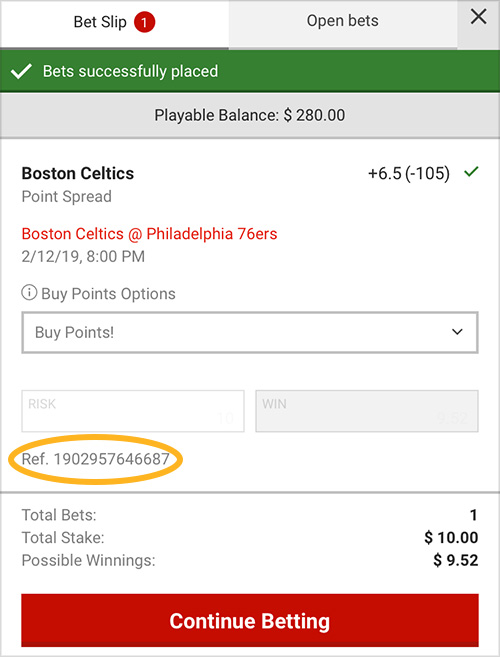Click the Buy Points Options label
The height and width of the screenshot is (657, 500).
click(108, 294)
